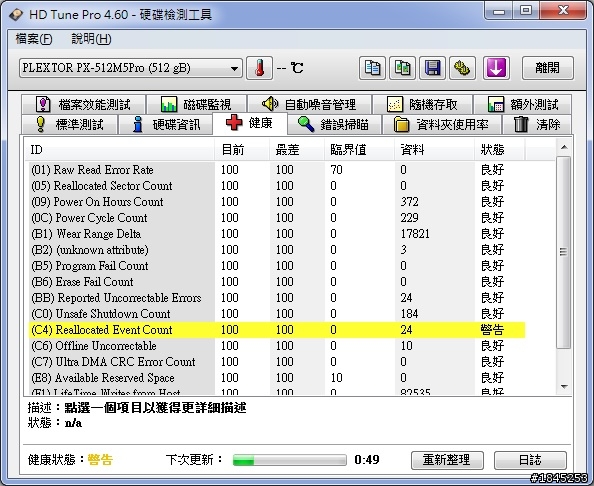Screen dimensions: 594x486
Task: Click the info icon on 硬碟資訊 tab
Action: click(138, 124)
